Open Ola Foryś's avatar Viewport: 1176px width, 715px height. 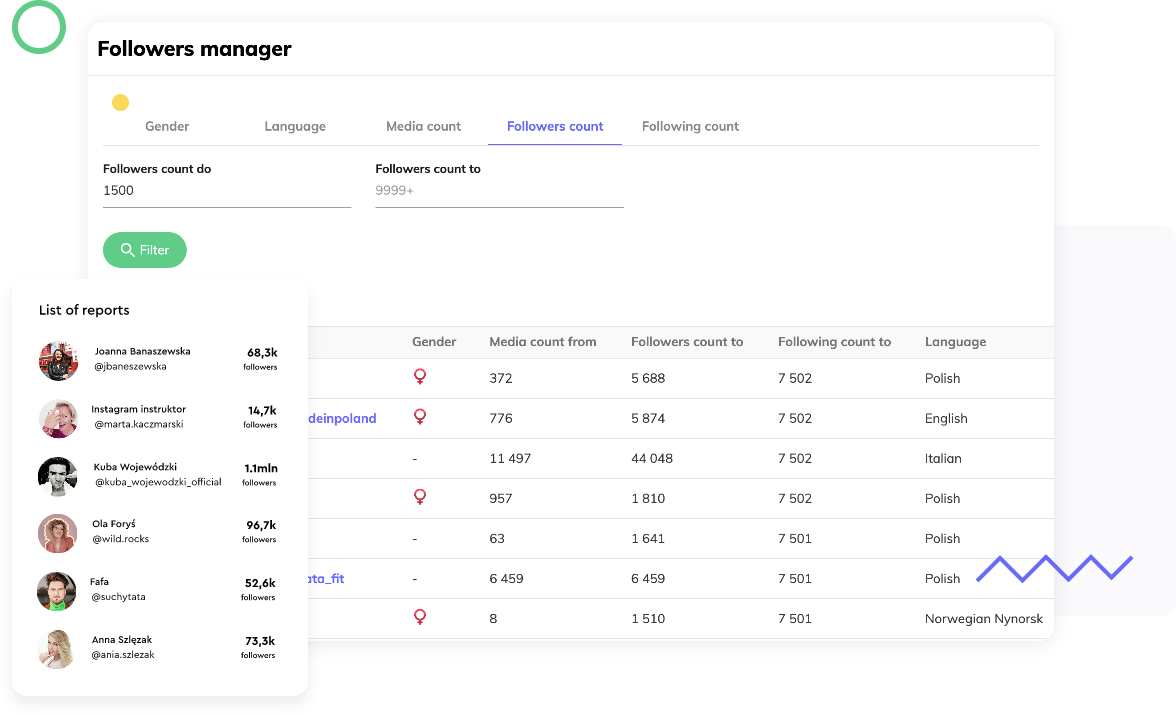(58, 533)
